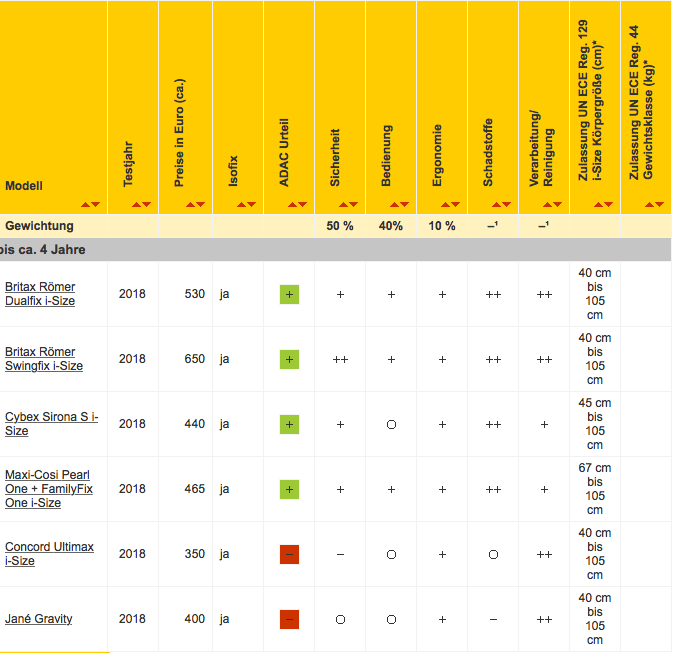Image resolution: width=673 pixels, height=653 pixels.
Task: Open the Concord Ultimax i-Size link
Action: click(49, 554)
